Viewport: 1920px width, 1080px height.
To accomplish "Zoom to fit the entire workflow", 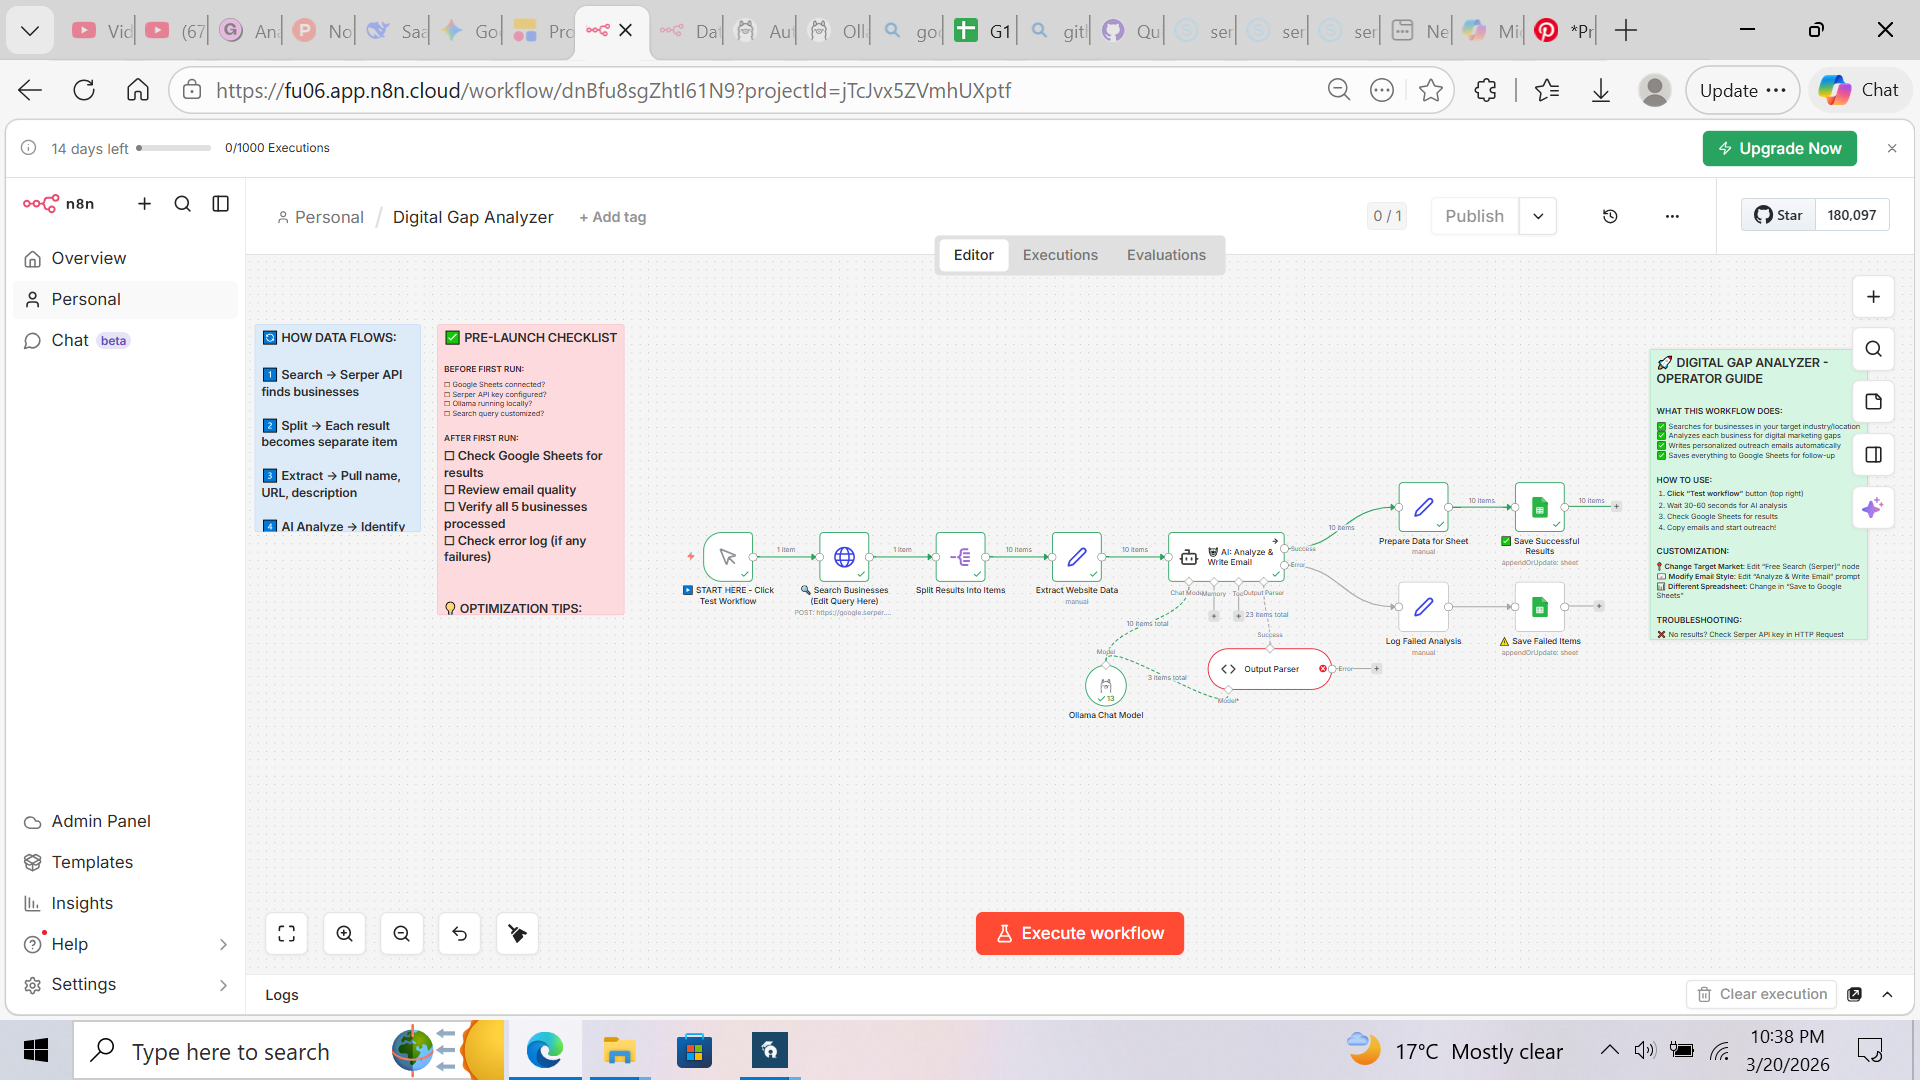I will (287, 933).
